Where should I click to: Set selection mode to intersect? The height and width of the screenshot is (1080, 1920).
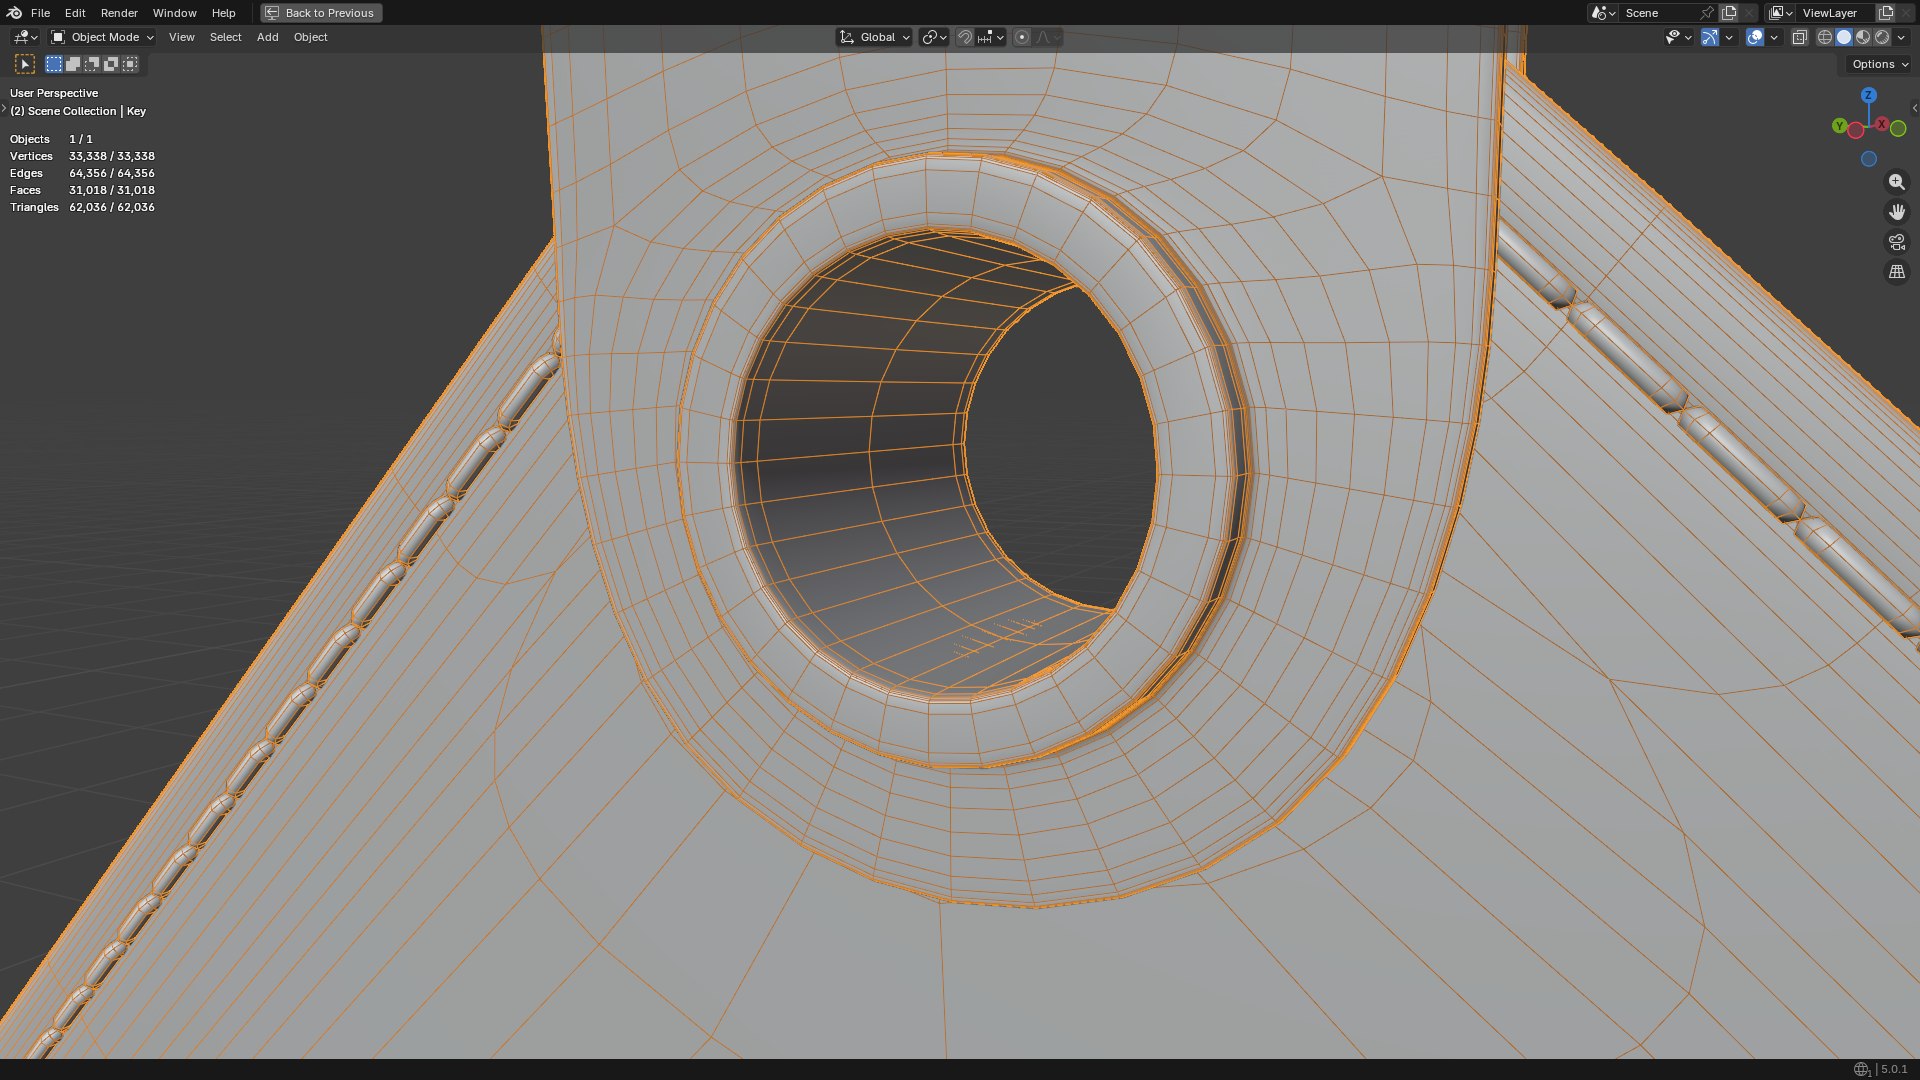coord(130,64)
